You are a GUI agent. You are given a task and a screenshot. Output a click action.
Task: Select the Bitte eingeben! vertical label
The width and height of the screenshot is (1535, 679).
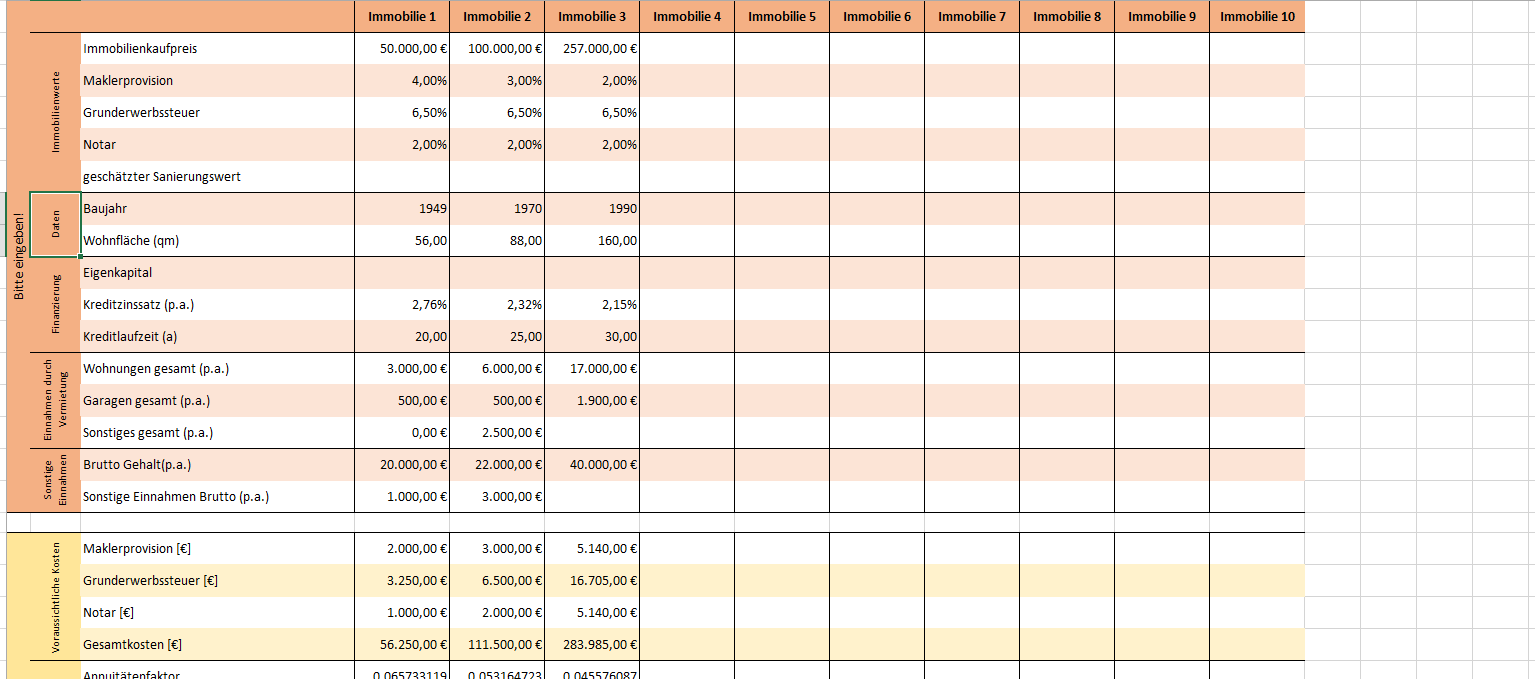tap(18, 256)
